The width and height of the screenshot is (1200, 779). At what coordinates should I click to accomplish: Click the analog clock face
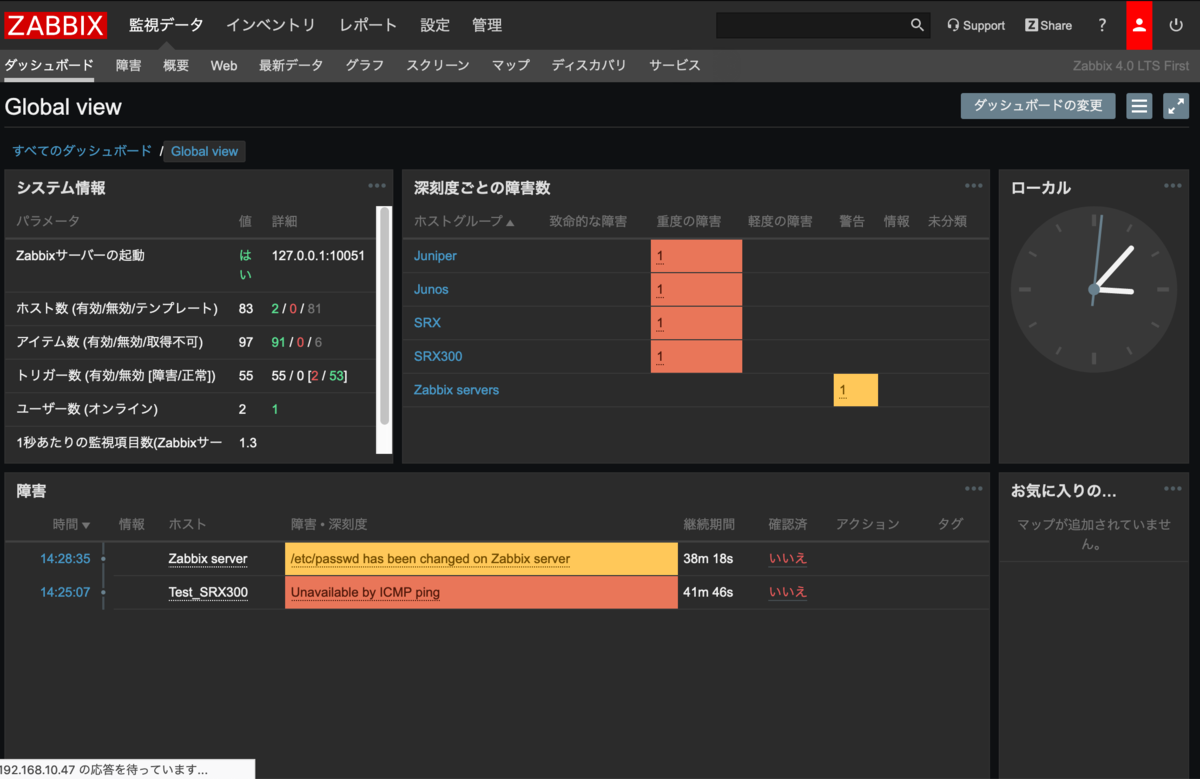[1094, 290]
